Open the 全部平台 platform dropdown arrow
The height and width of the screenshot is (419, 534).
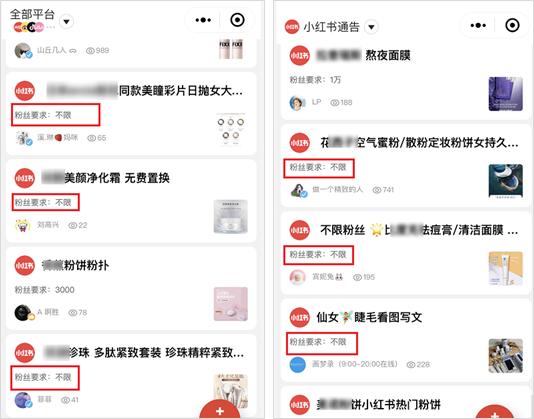67,22
